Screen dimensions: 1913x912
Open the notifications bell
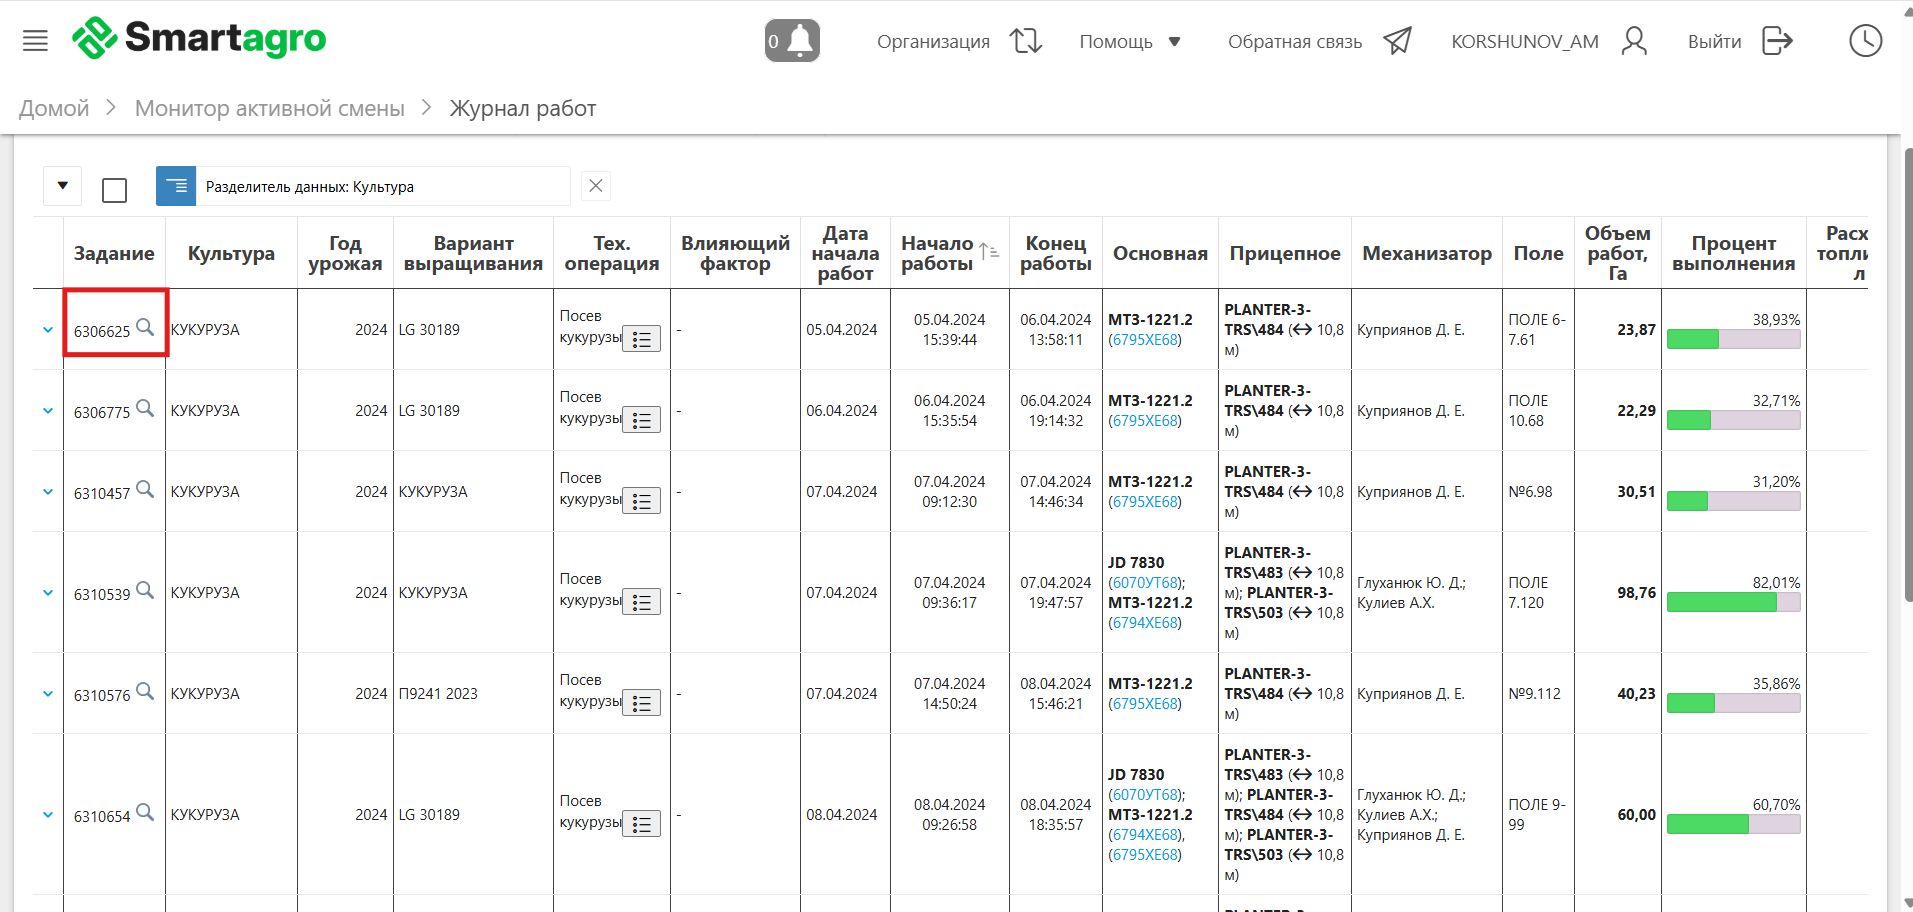(x=792, y=41)
